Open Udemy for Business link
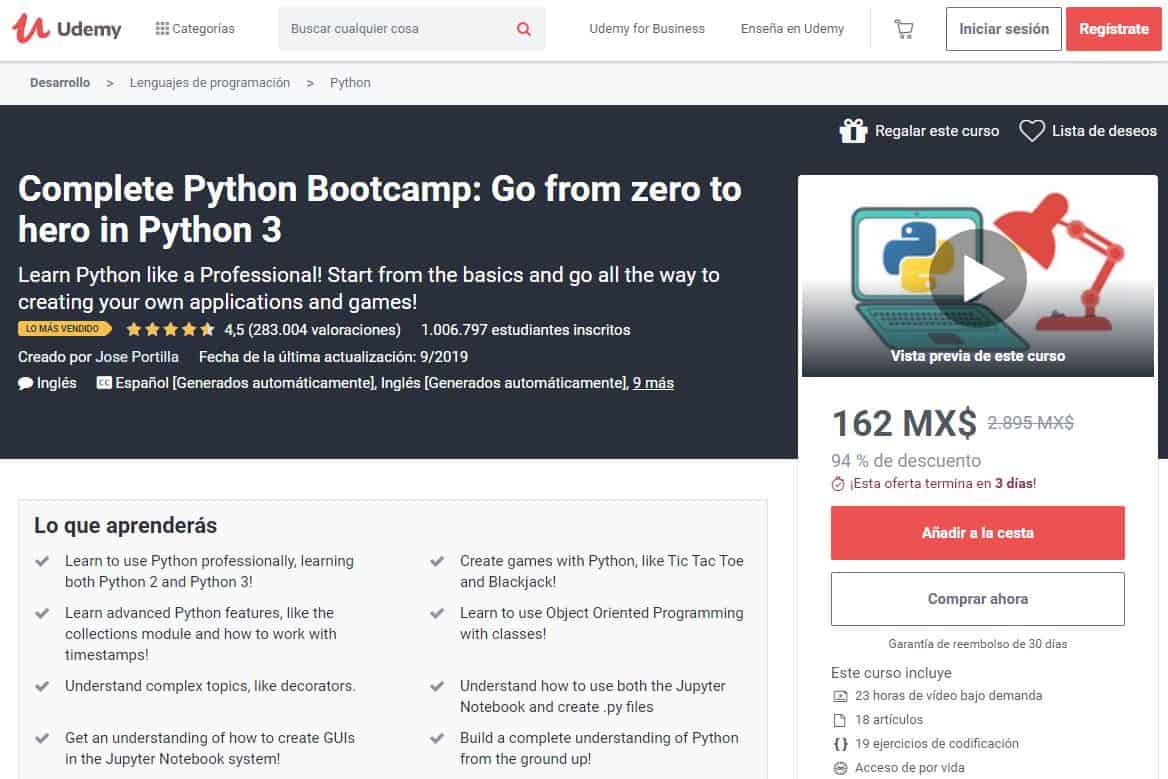The width and height of the screenshot is (1168, 779). pyautogui.click(x=647, y=28)
